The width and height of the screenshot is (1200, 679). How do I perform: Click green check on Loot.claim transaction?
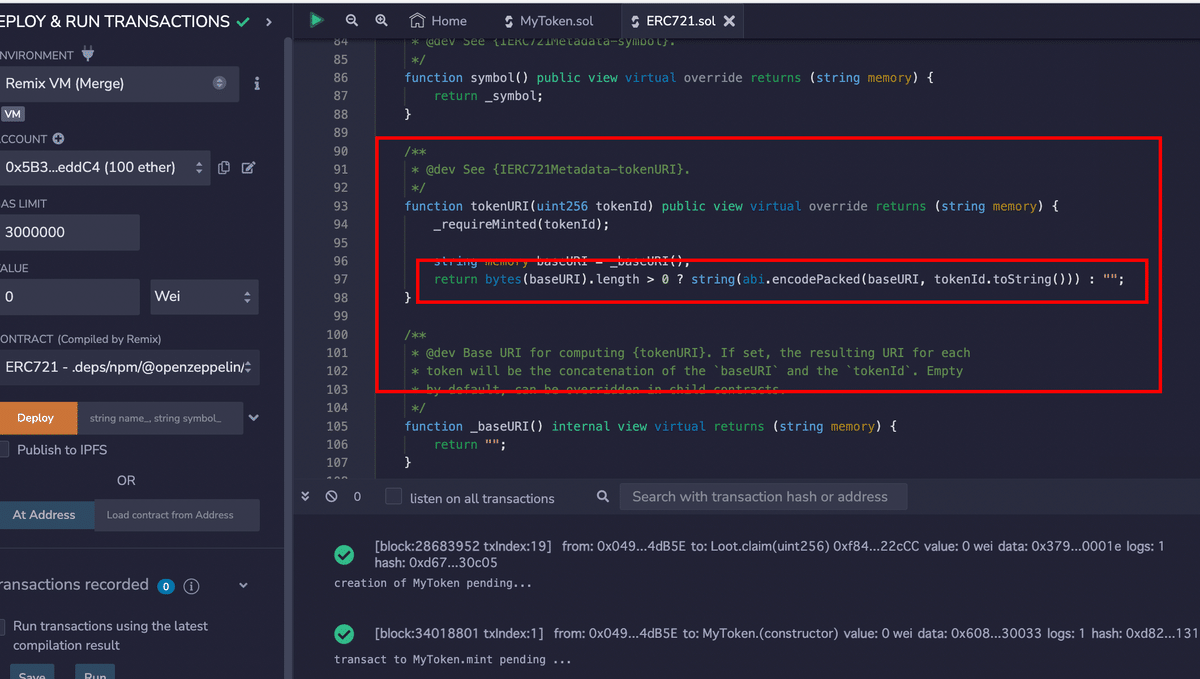tap(344, 555)
